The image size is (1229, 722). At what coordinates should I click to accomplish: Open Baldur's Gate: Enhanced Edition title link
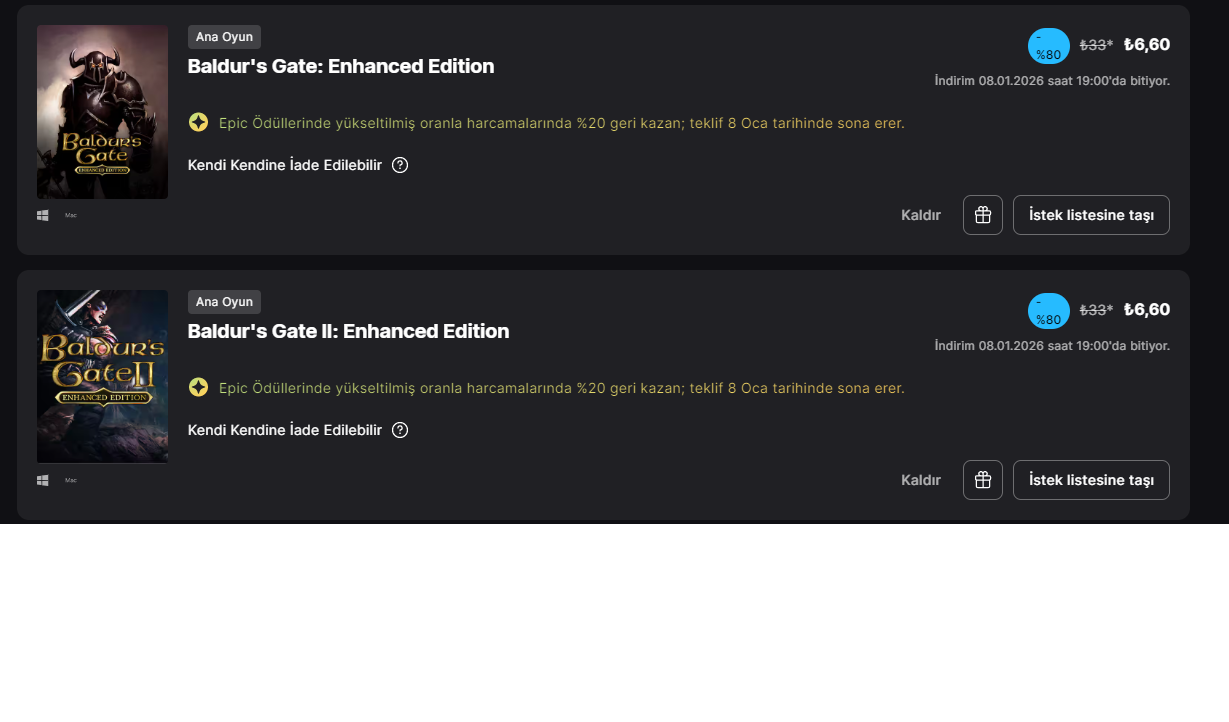(x=341, y=67)
